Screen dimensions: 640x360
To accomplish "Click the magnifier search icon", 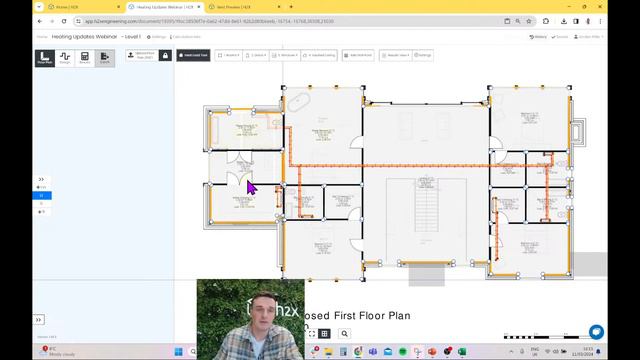I will point(344,334).
